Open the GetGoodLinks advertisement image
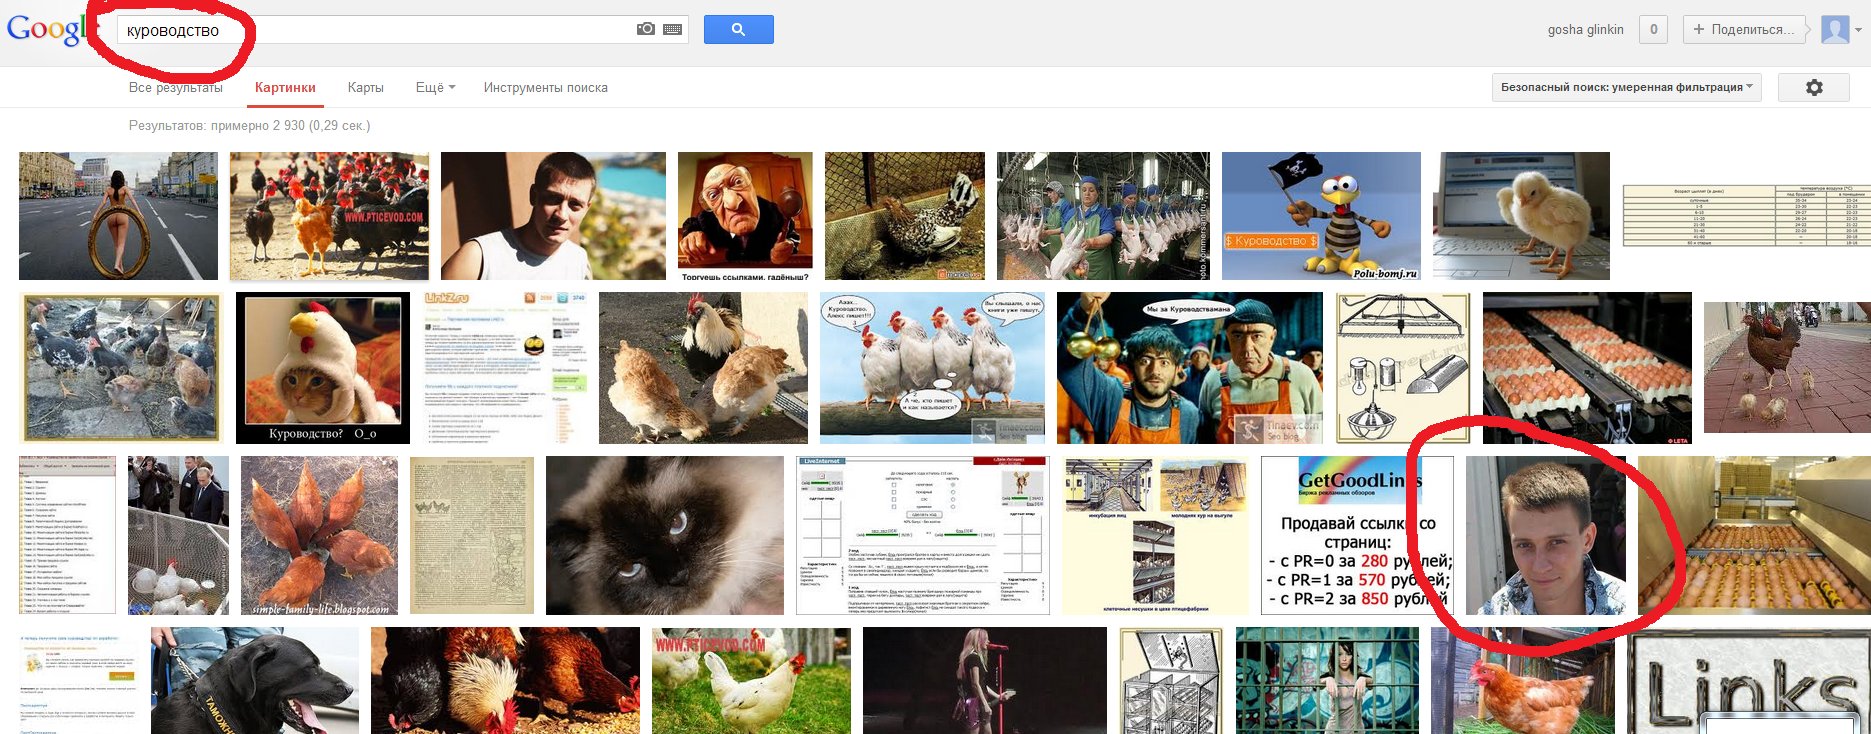This screenshot has height=734, width=1871. click(x=1357, y=536)
